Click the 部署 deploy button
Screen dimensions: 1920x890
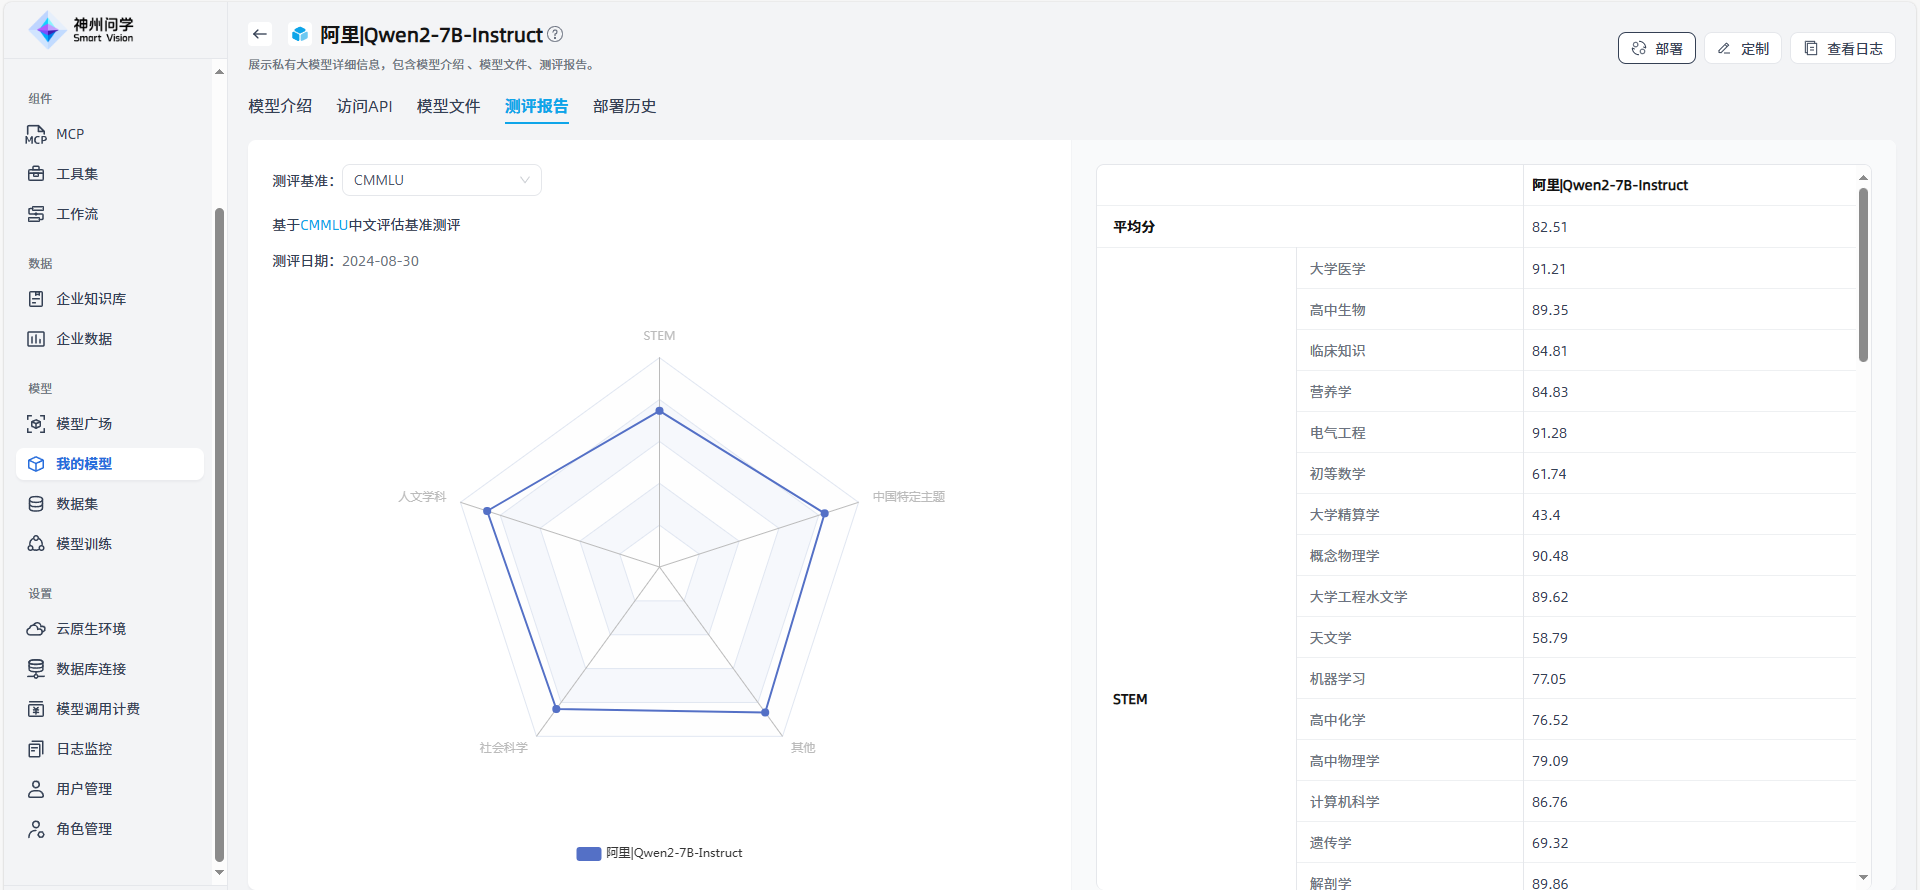pos(1656,48)
